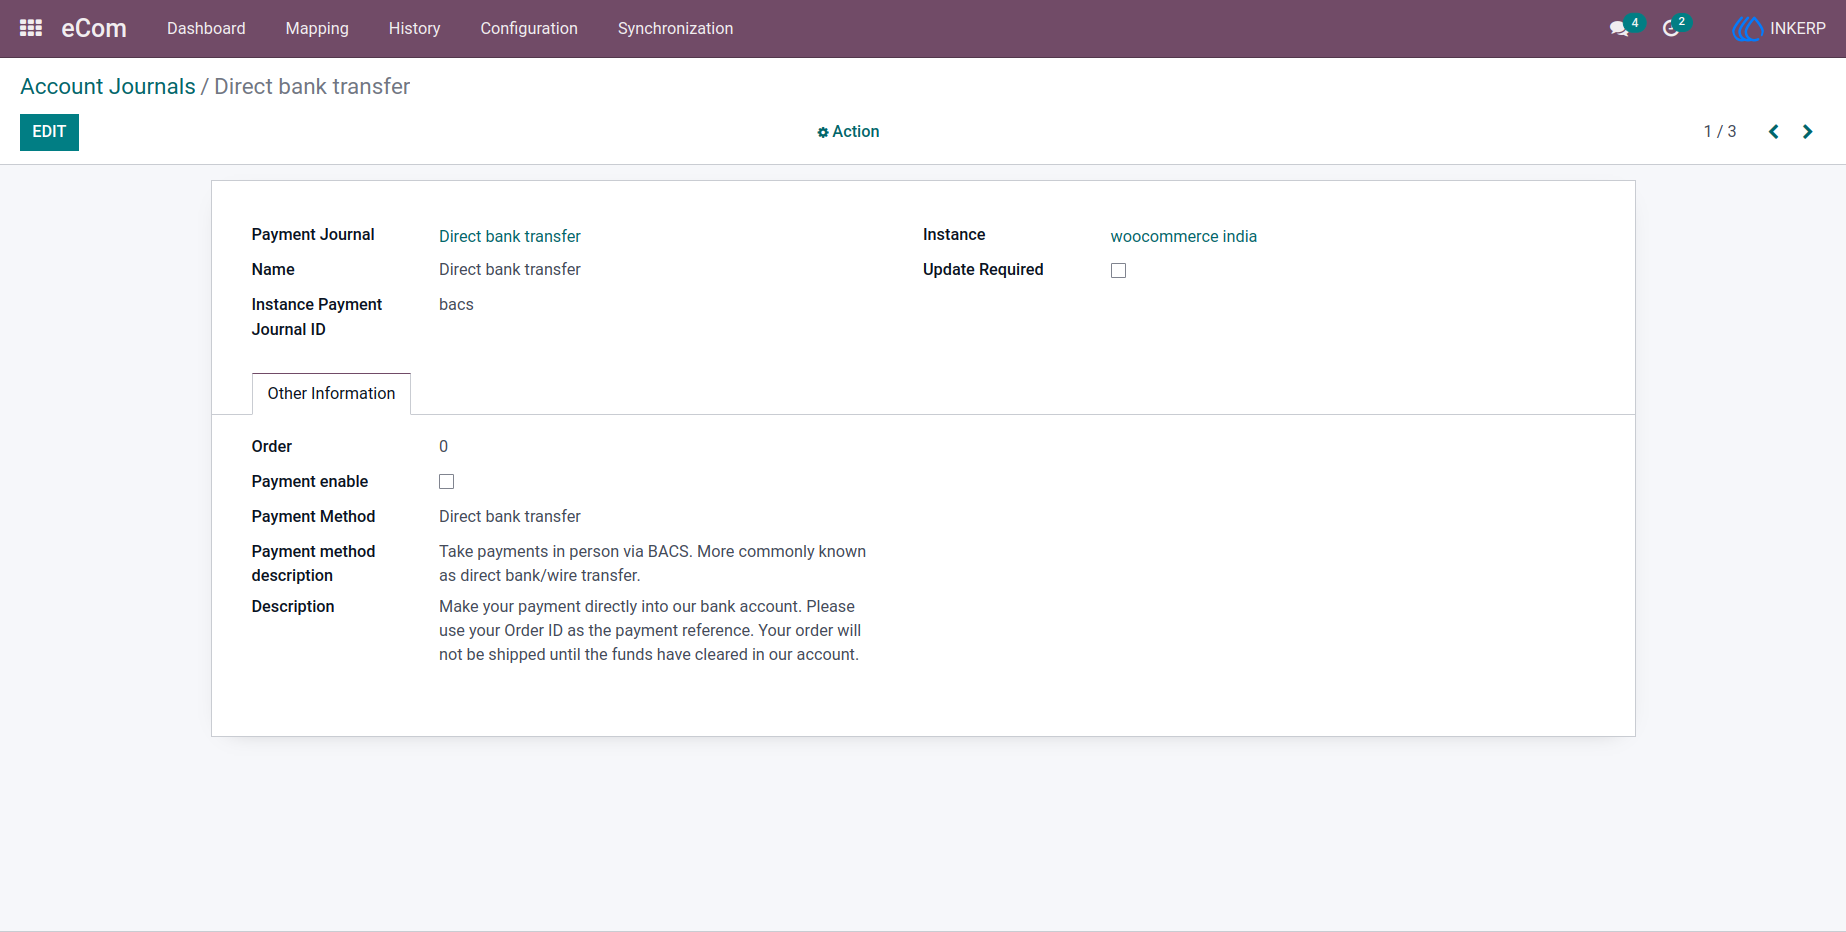This screenshot has height=932, width=1846.
Task: Open the Mapping menu
Action: pos(317,29)
